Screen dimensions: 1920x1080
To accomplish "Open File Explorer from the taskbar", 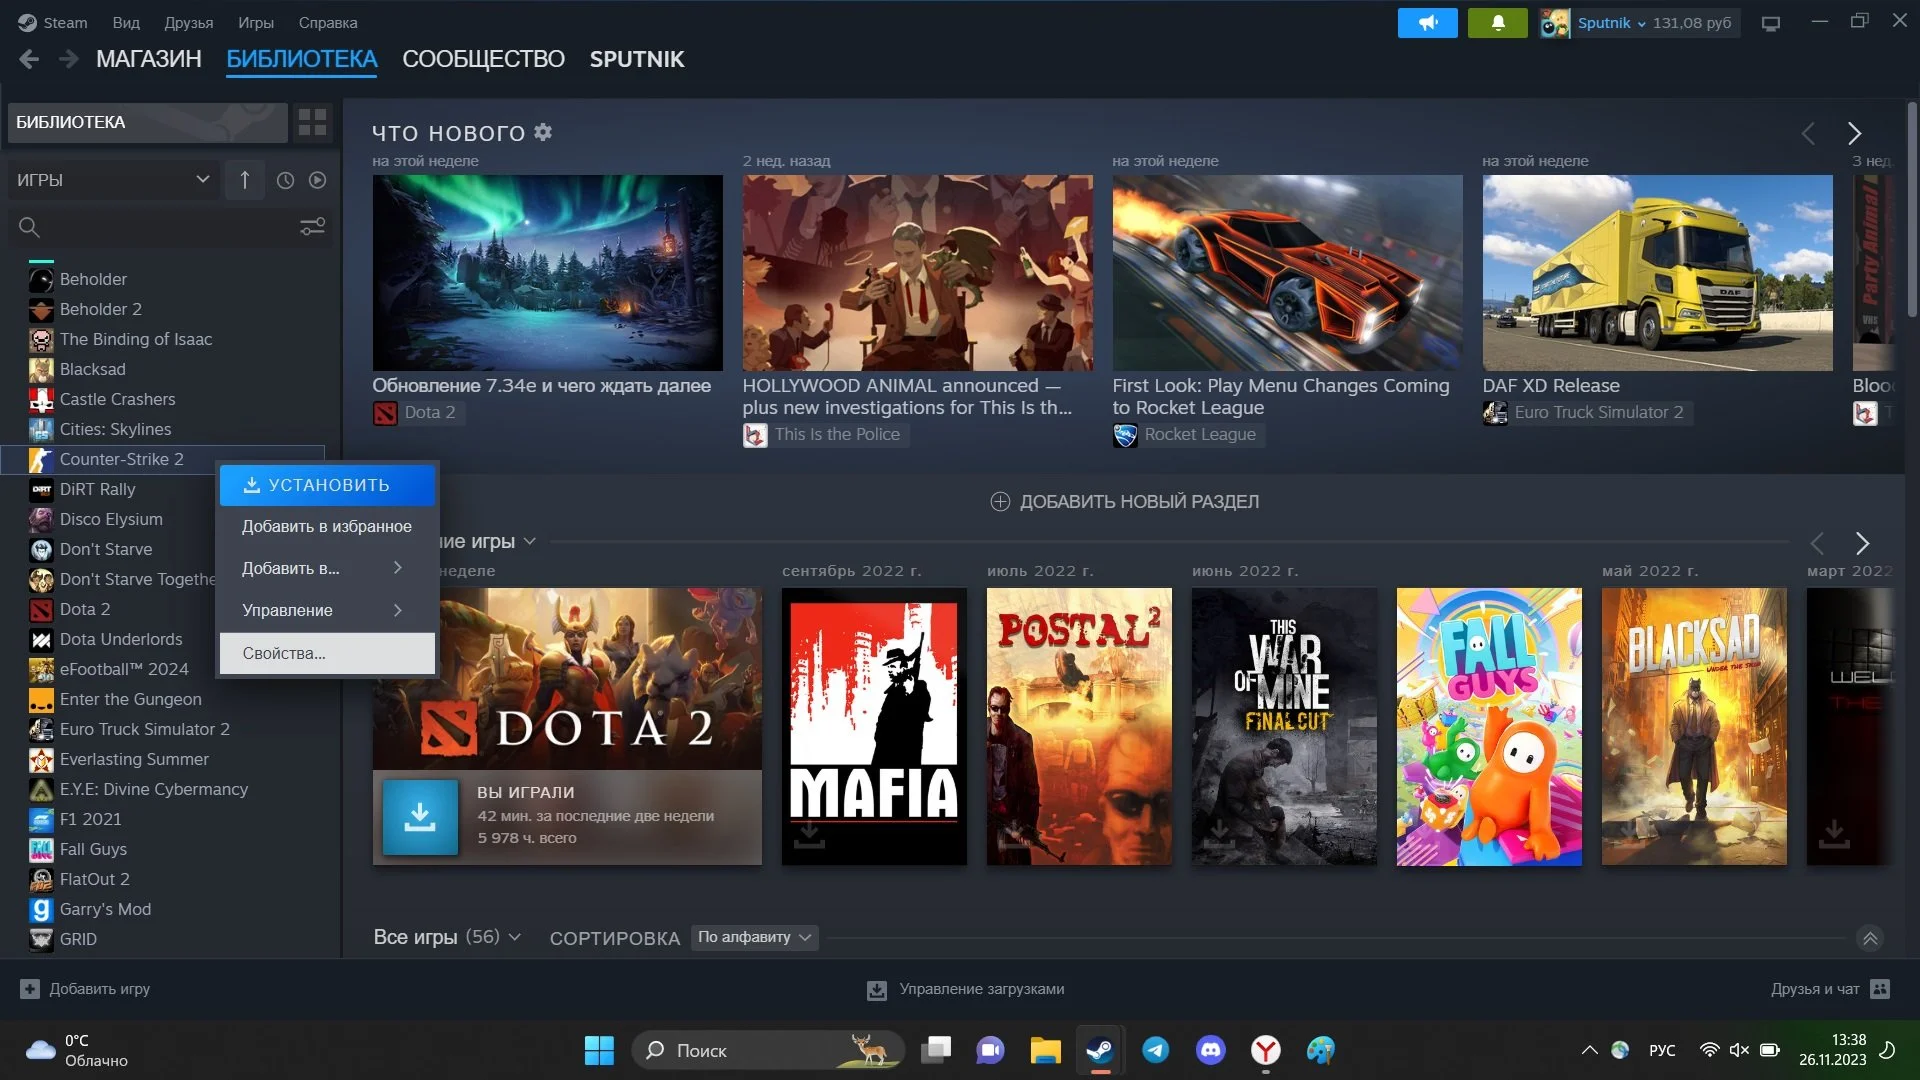I will (1045, 1050).
